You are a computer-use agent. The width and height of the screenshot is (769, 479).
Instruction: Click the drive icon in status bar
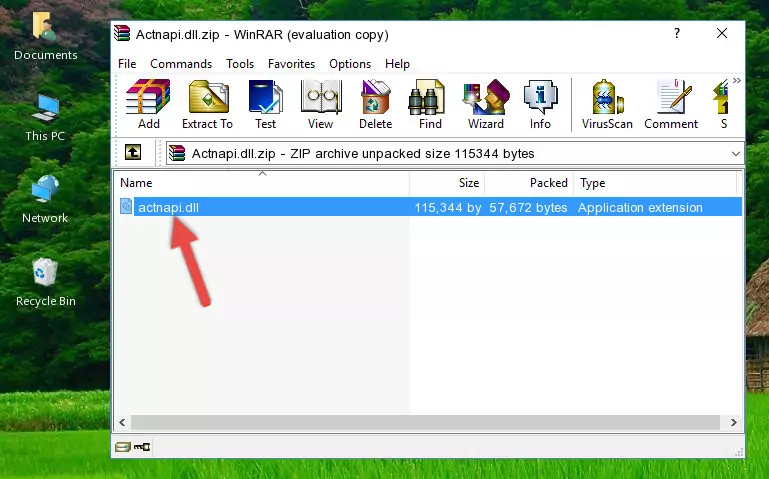point(123,447)
